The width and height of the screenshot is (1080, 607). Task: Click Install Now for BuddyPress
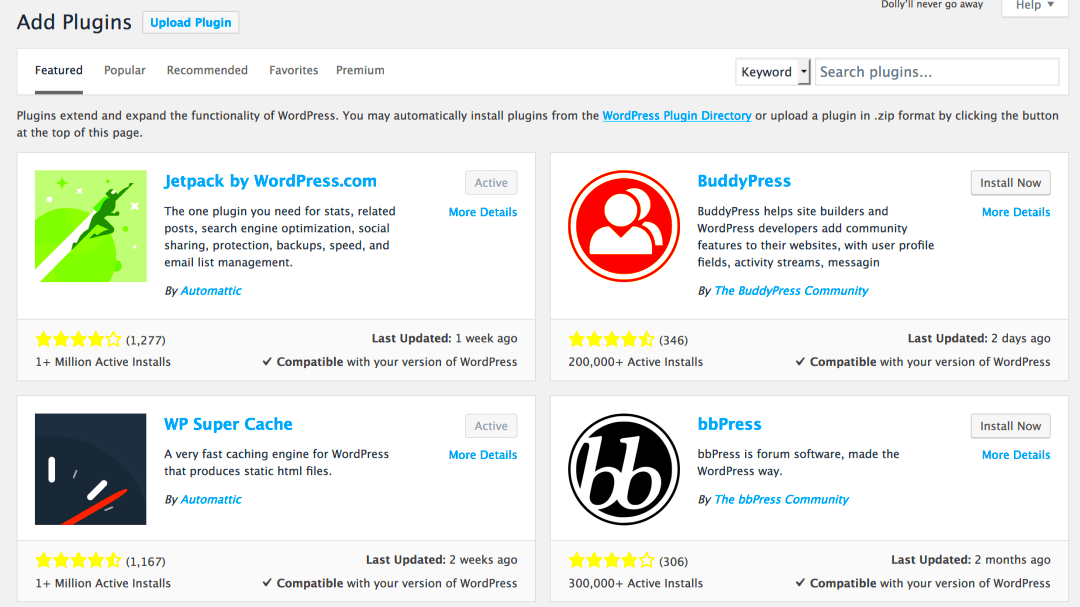[x=1010, y=183]
